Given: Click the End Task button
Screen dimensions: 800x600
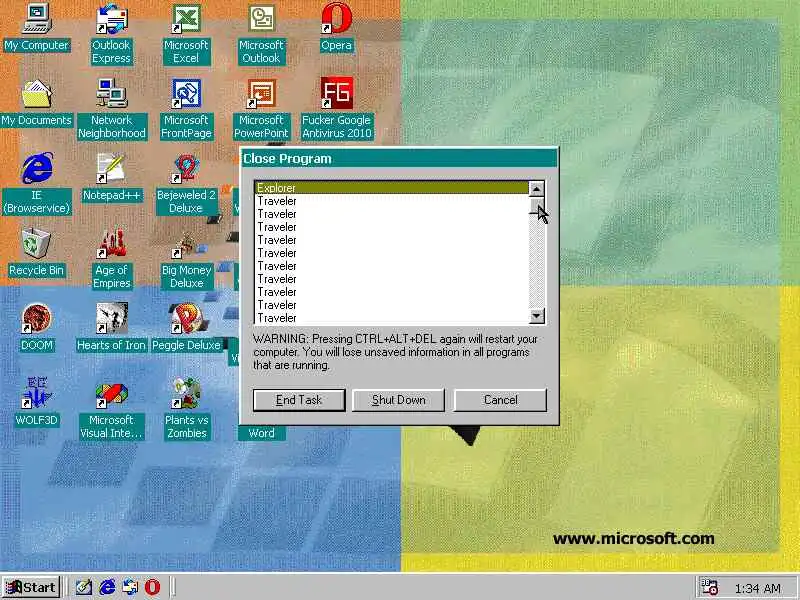Looking at the screenshot, I should (x=299, y=400).
